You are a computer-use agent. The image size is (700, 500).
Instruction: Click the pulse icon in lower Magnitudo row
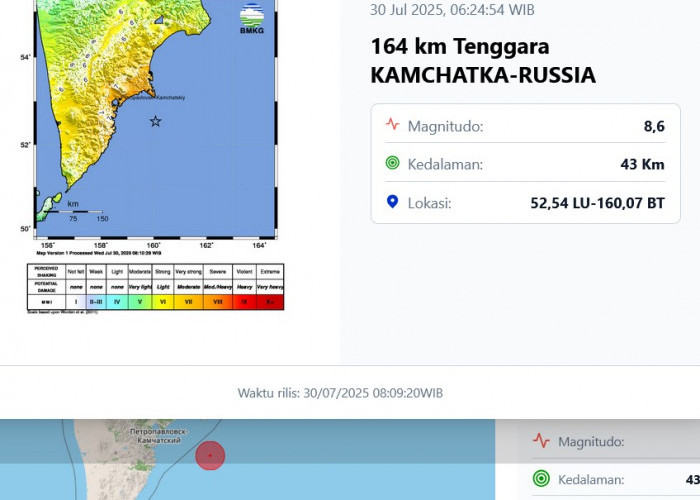click(x=541, y=441)
